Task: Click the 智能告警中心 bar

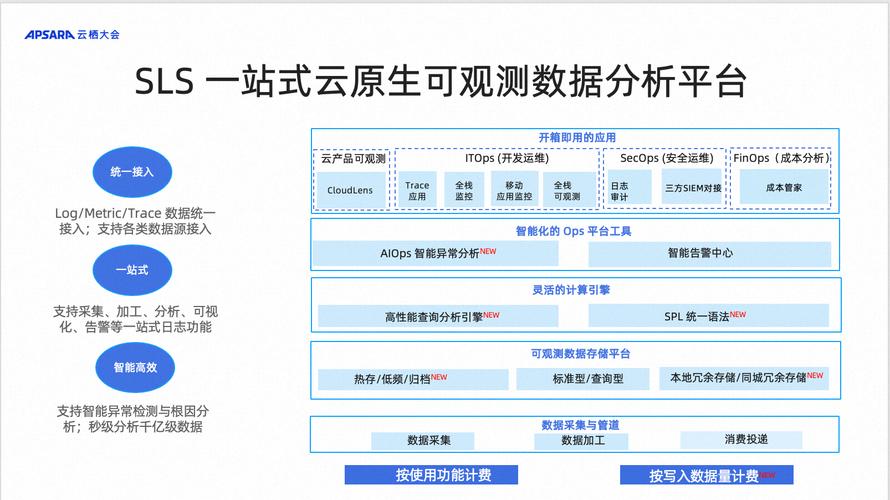Action: click(710, 253)
